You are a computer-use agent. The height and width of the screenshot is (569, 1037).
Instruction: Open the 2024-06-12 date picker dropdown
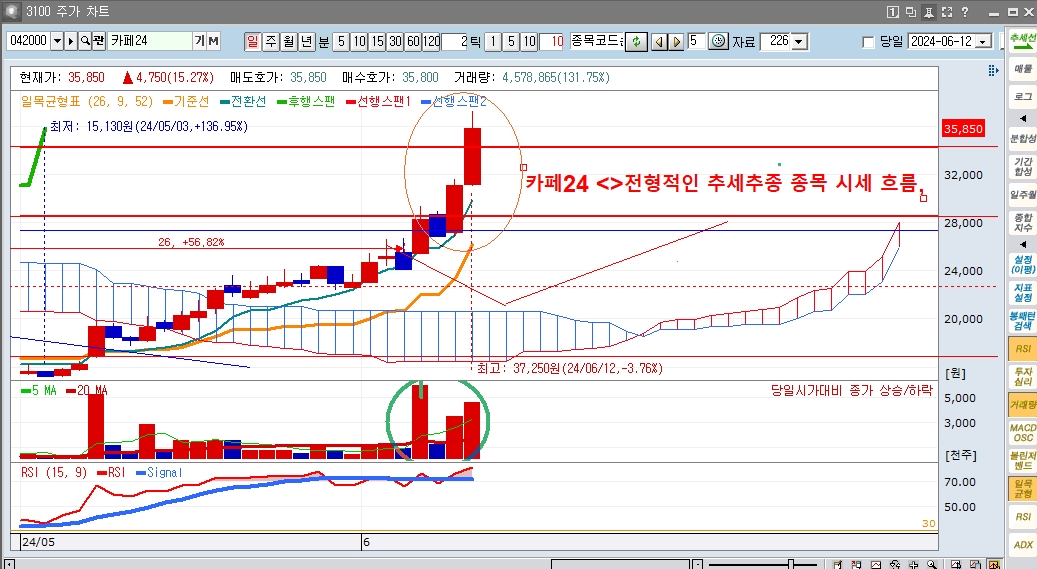click(x=984, y=42)
